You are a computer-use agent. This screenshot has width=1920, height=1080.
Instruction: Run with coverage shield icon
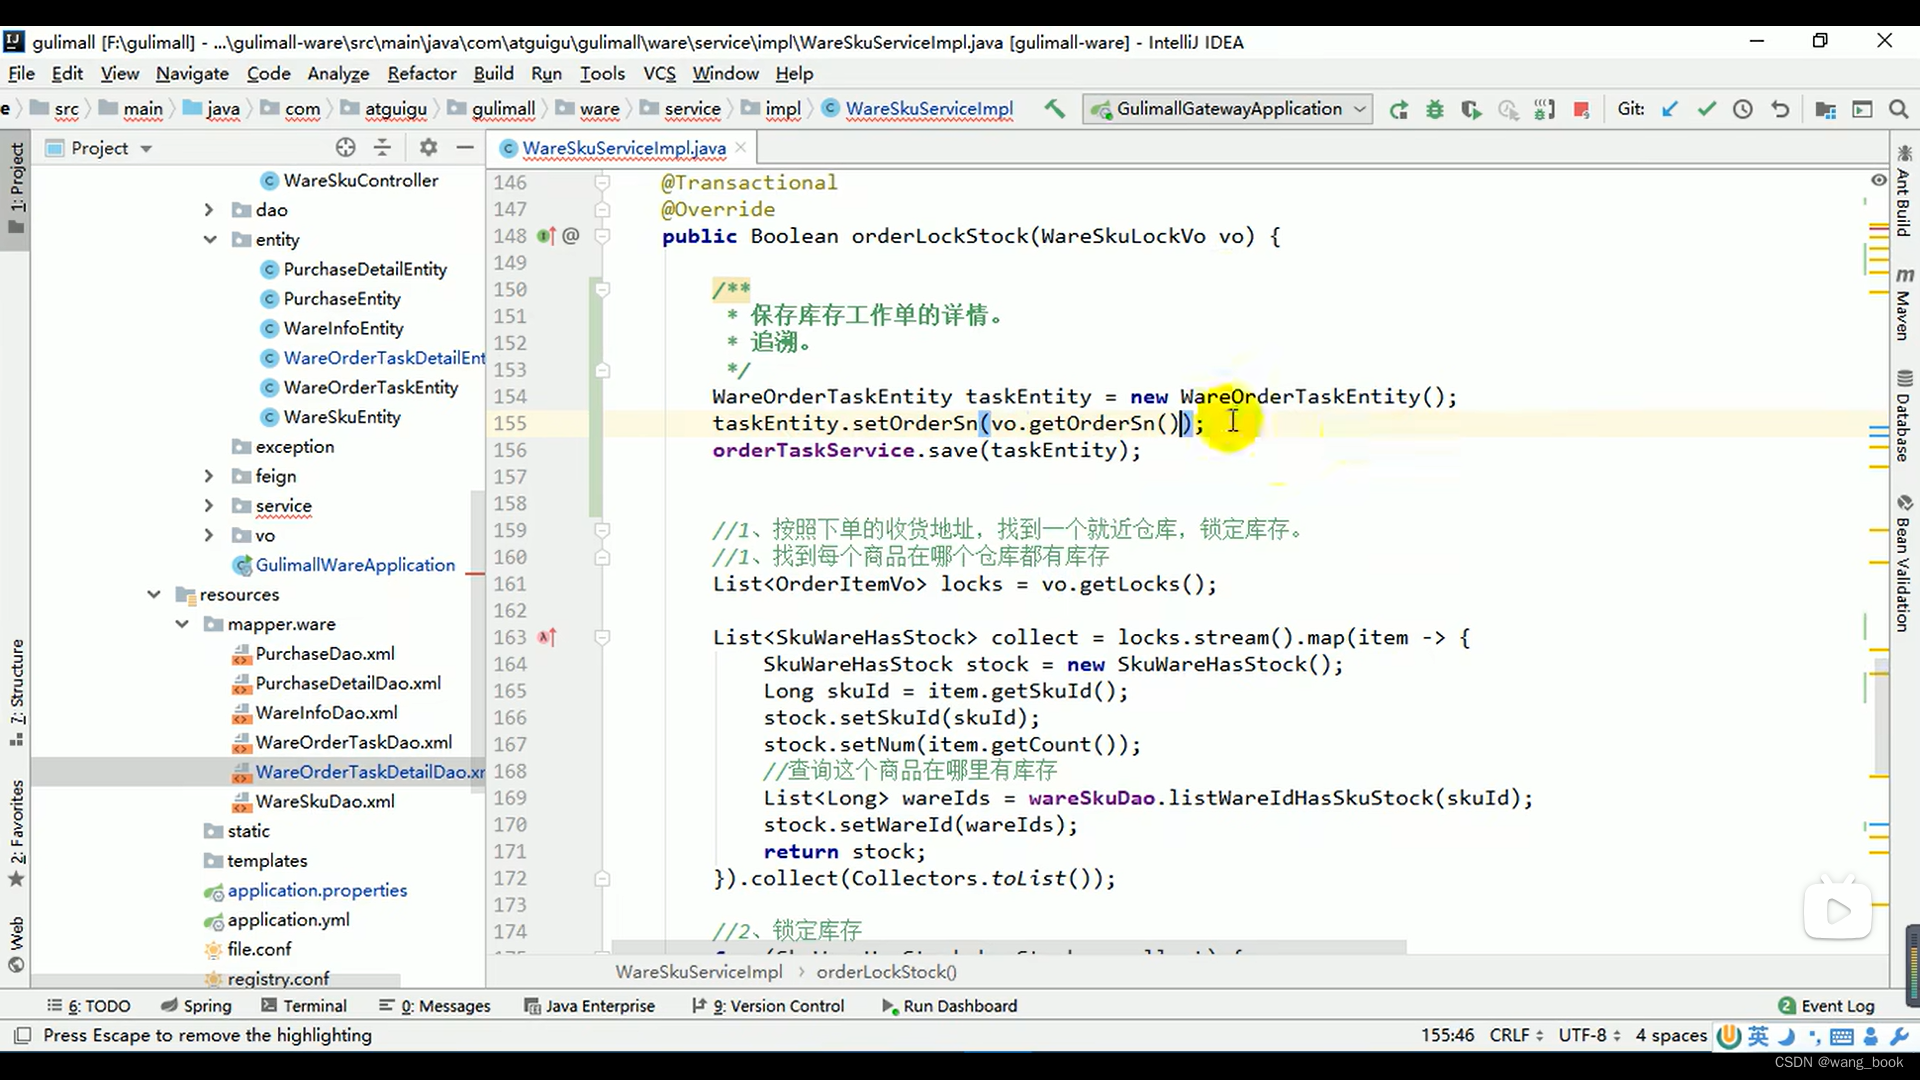[1470, 110]
